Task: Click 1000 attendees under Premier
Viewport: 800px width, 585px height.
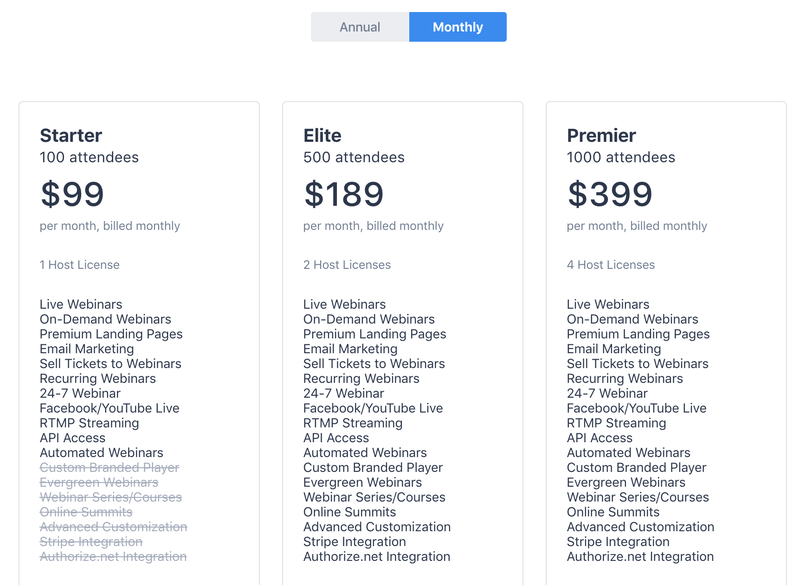Action: click(621, 157)
